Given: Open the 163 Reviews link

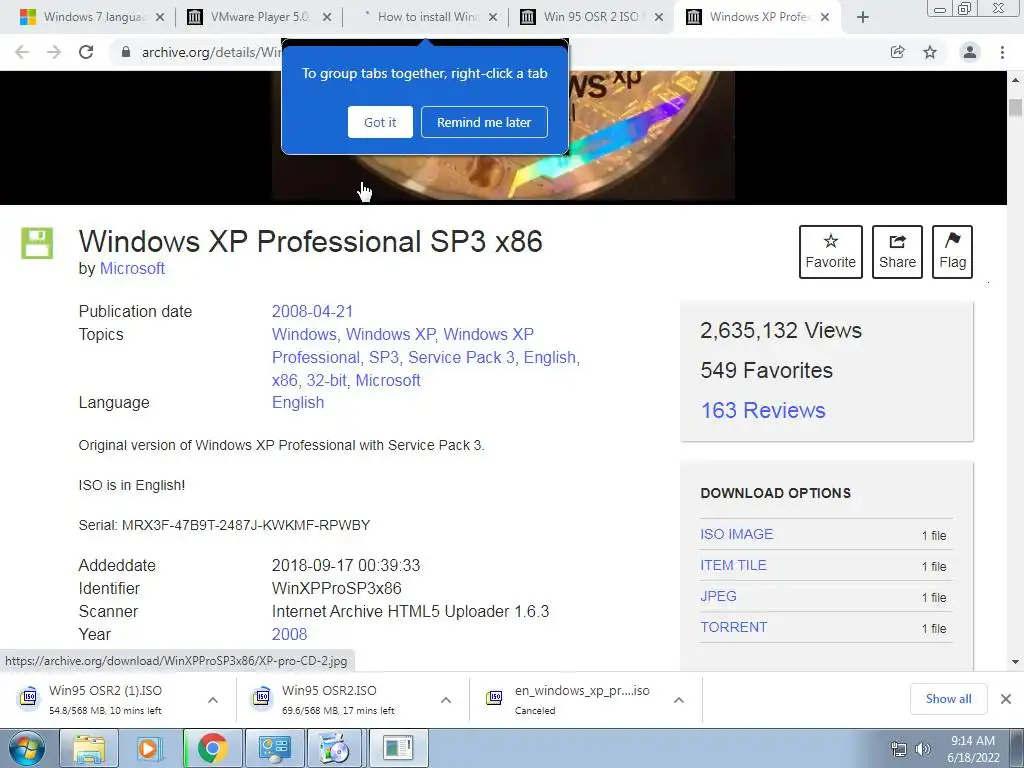Looking at the screenshot, I should click(763, 410).
